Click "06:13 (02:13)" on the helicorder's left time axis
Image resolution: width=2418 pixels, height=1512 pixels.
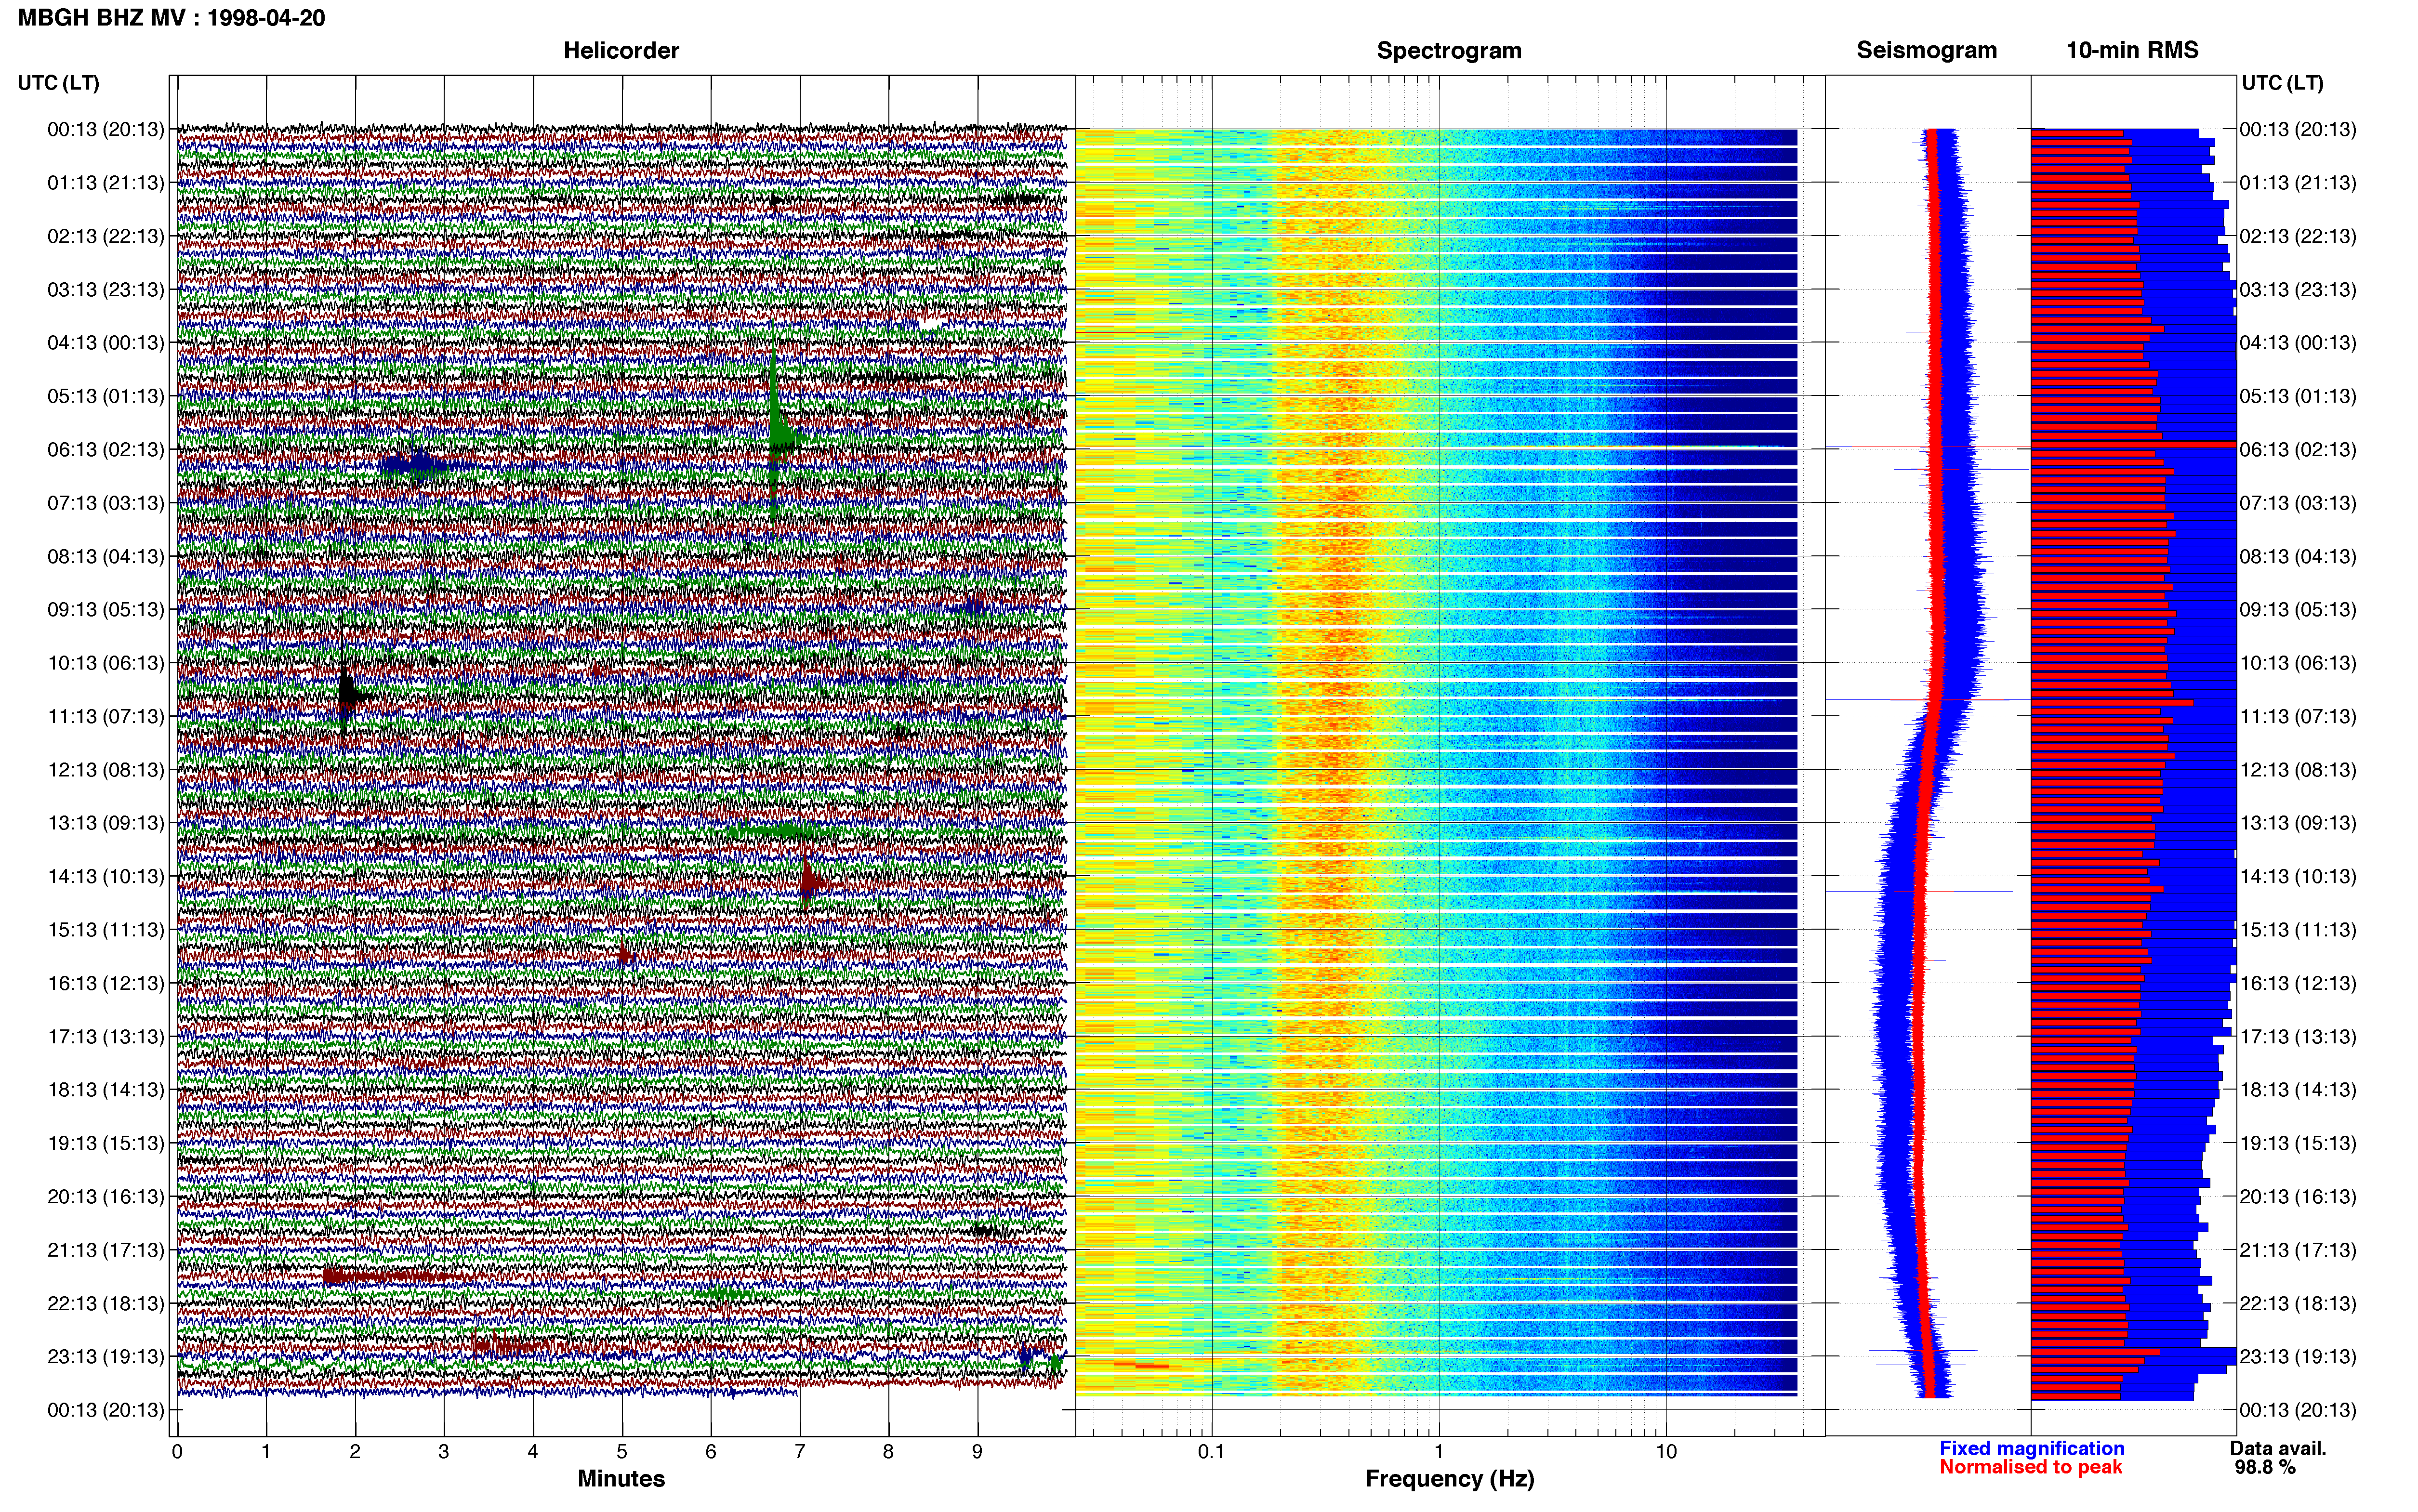tap(106, 450)
